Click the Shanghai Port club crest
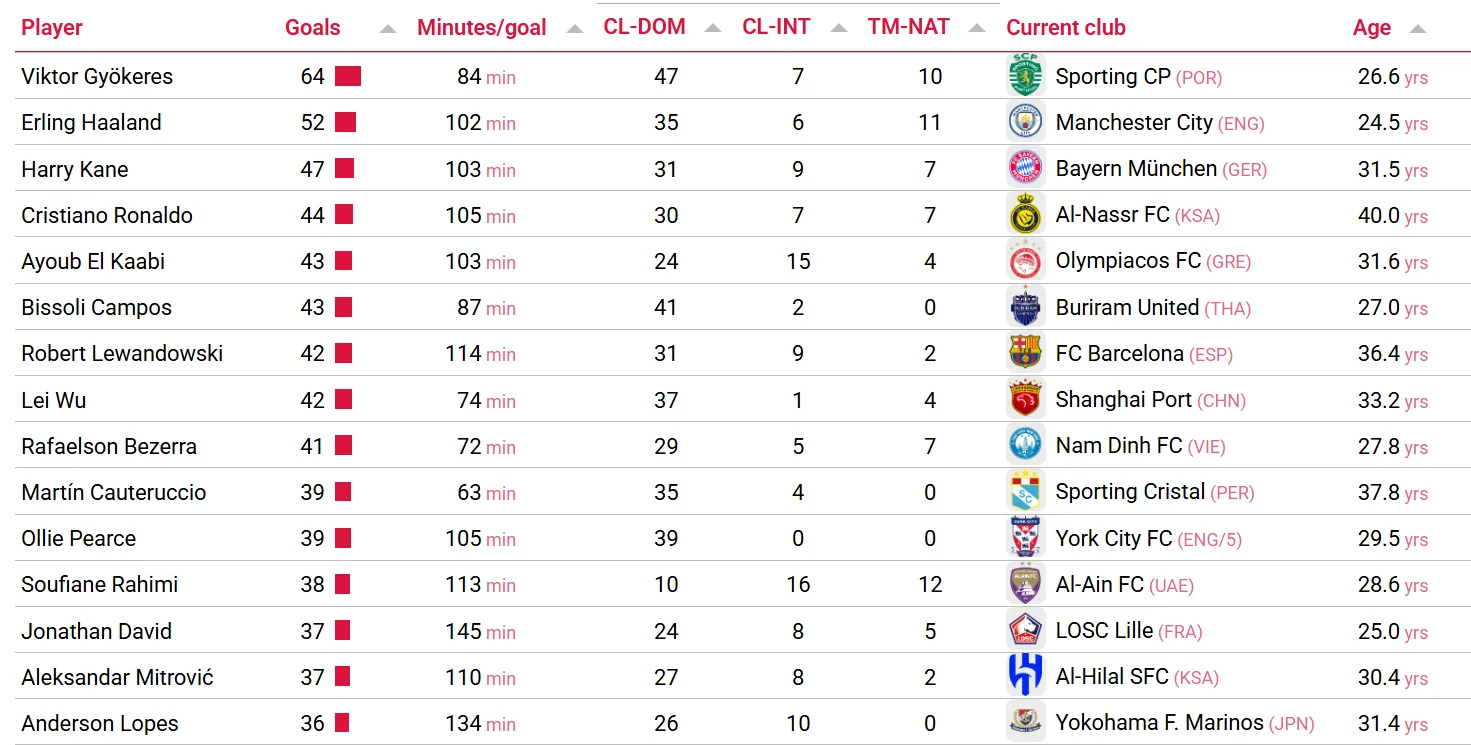 (x=1025, y=400)
